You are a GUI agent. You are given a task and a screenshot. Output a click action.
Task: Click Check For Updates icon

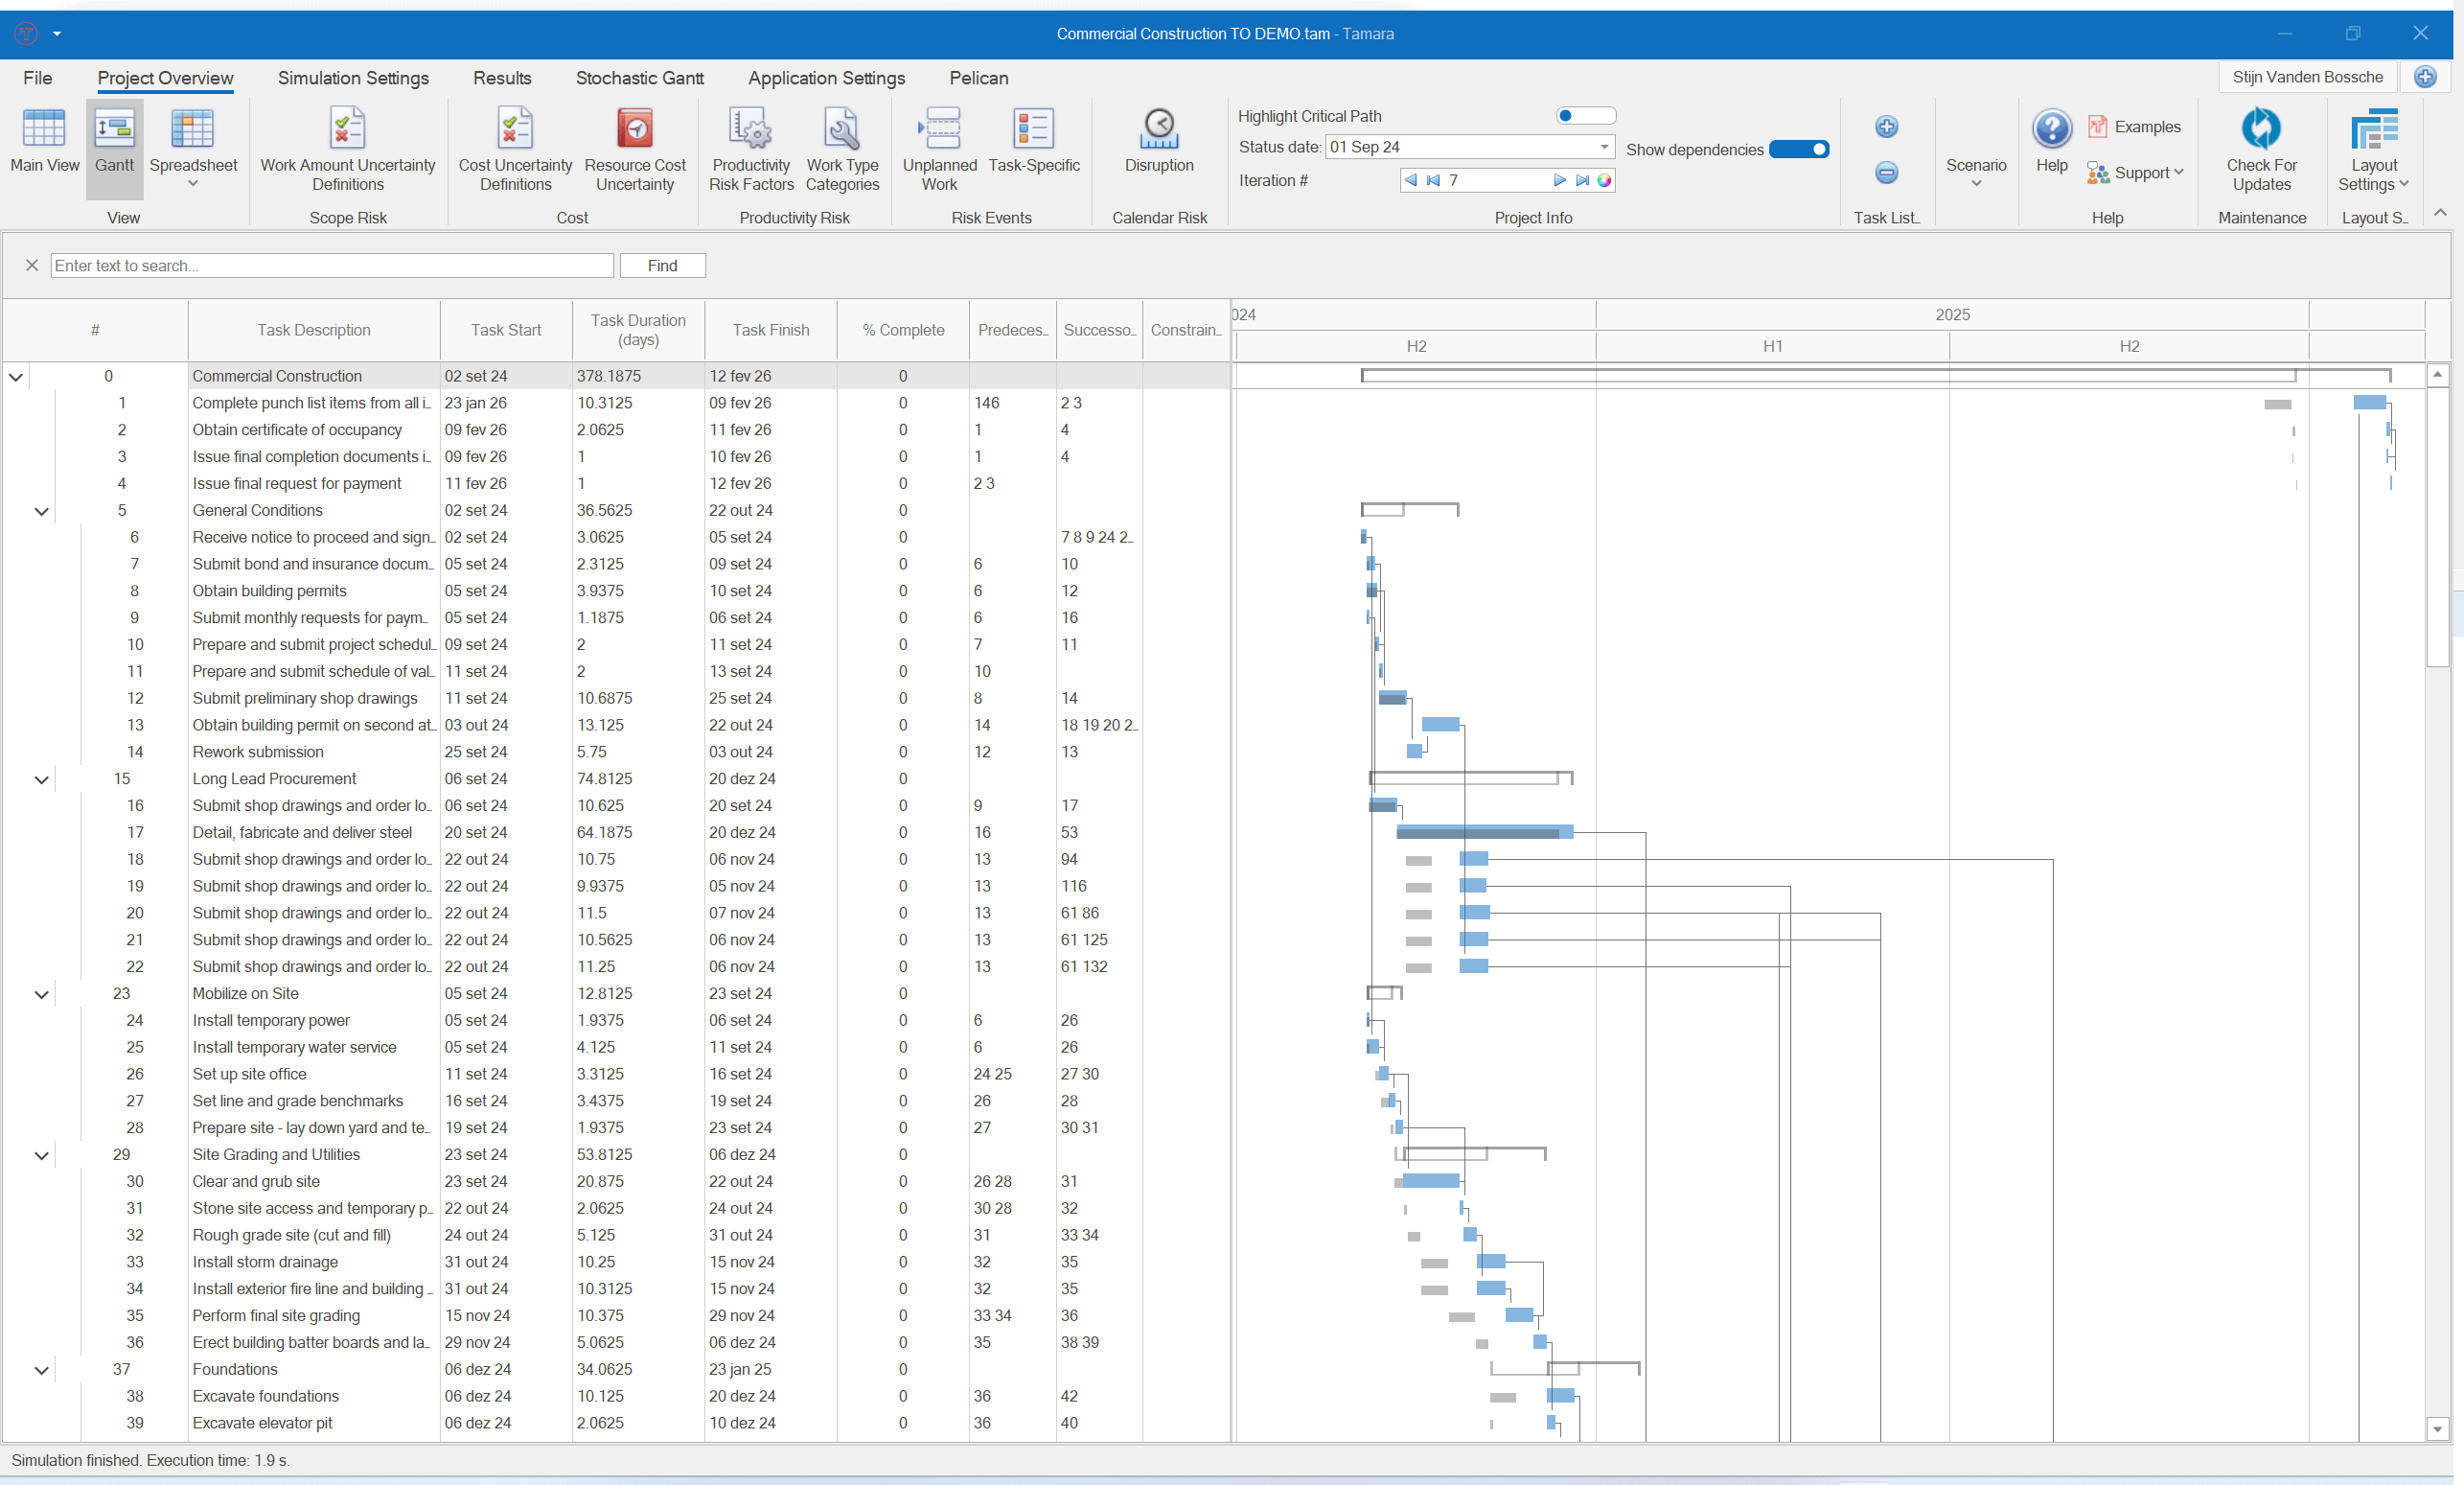[2260, 130]
